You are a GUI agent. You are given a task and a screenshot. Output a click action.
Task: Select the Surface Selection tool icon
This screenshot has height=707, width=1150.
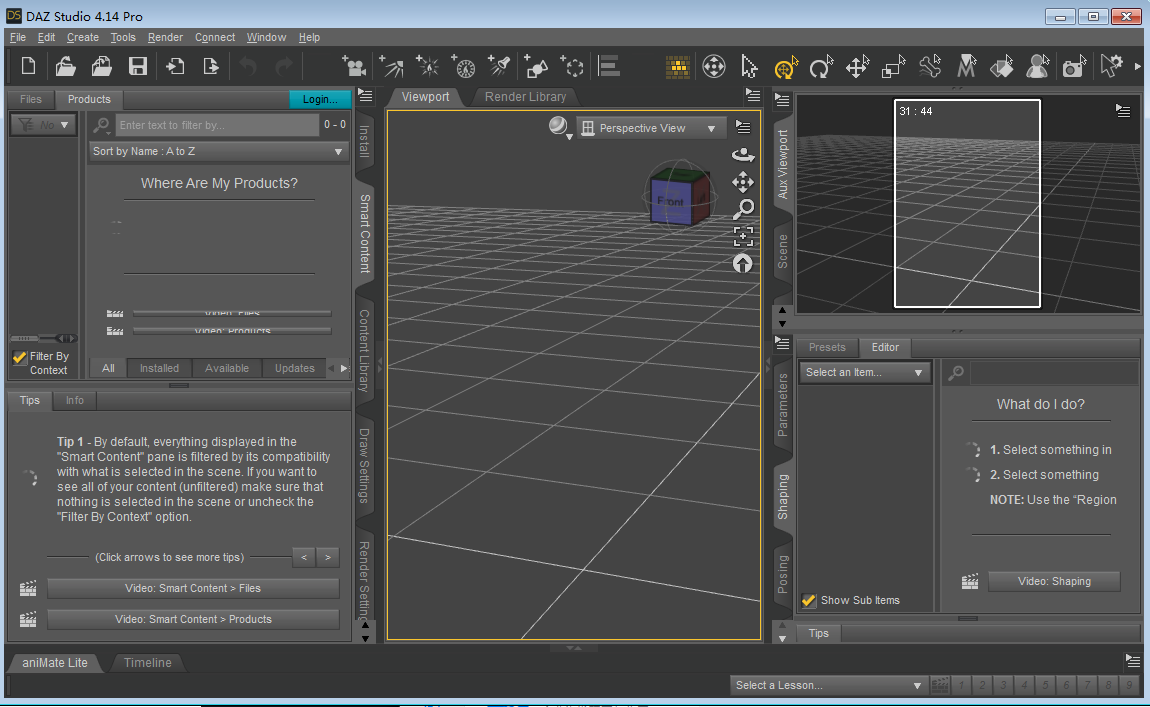pos(1002,67)
